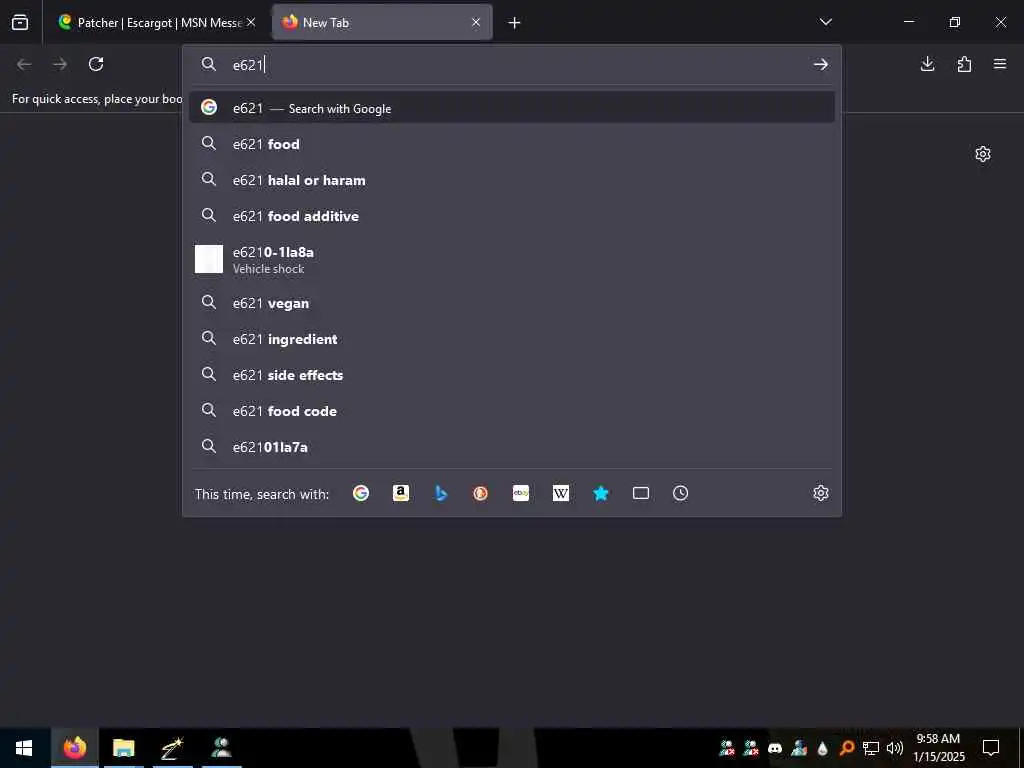
Task: Open File Explorer from taskbar
Action: click(x=123, y=748)
